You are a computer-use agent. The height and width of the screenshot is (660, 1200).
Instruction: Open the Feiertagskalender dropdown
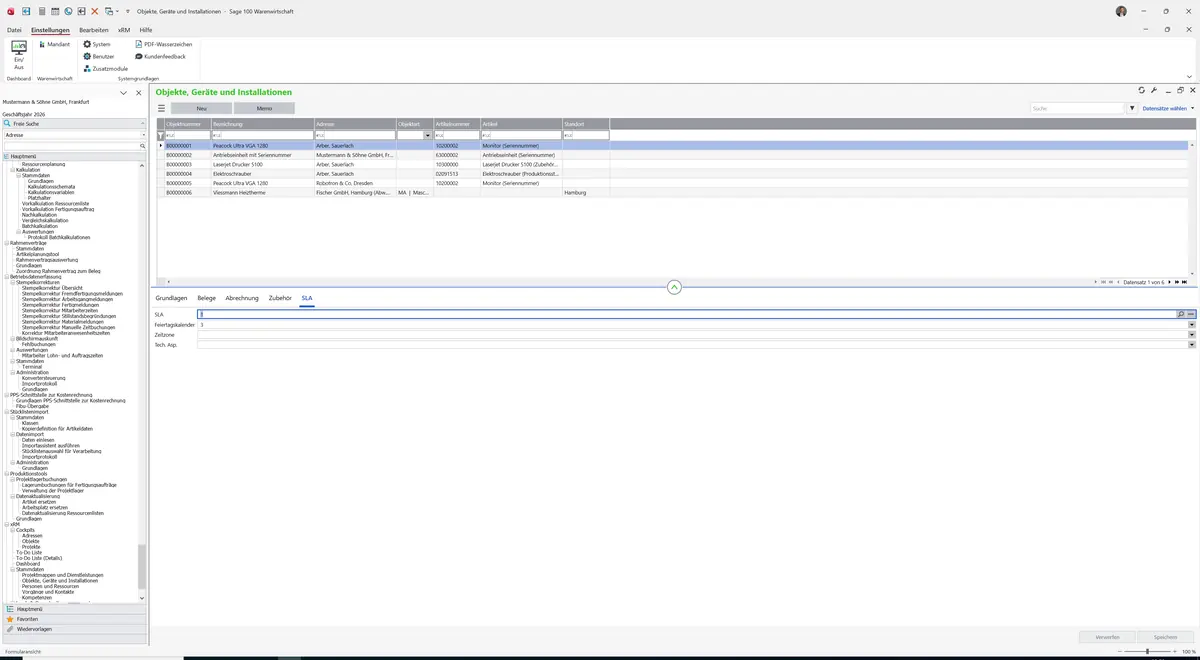pyautogui.click(x=1192, y=325)
